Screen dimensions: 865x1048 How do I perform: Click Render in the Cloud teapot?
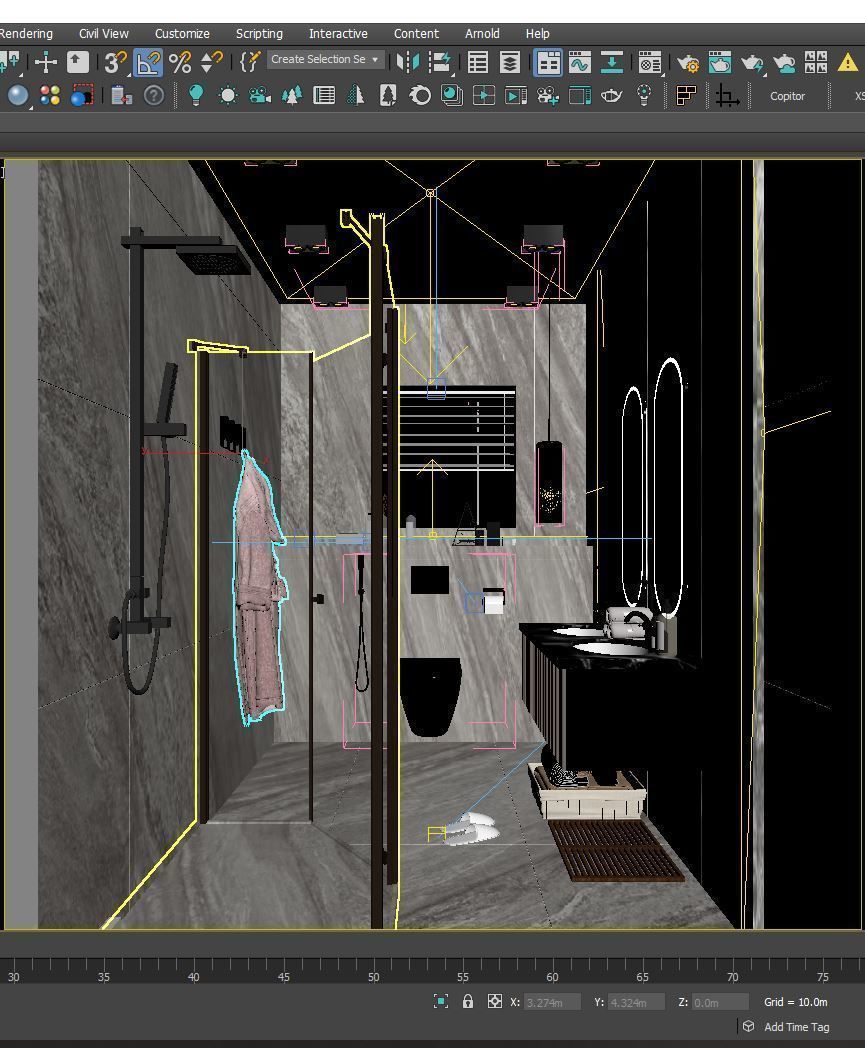tap(784, 63)
